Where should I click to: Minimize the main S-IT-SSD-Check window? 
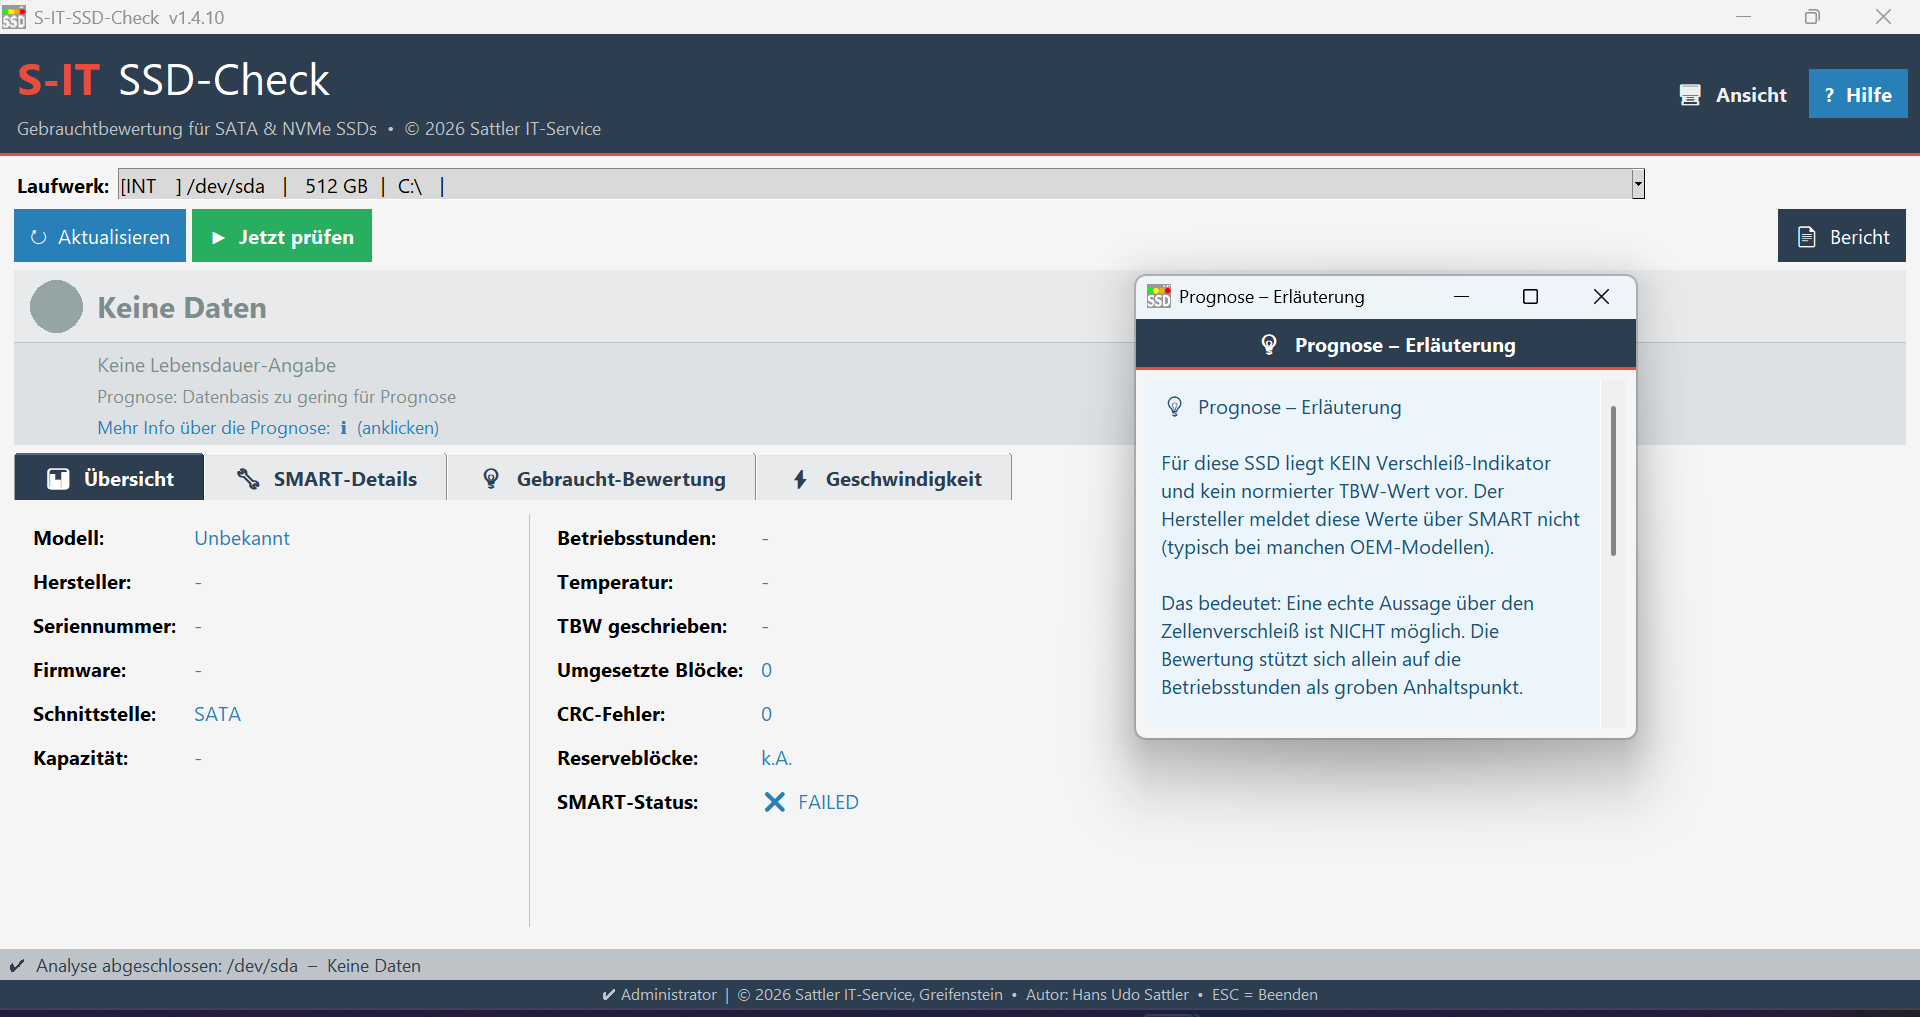coord(1743,17)
